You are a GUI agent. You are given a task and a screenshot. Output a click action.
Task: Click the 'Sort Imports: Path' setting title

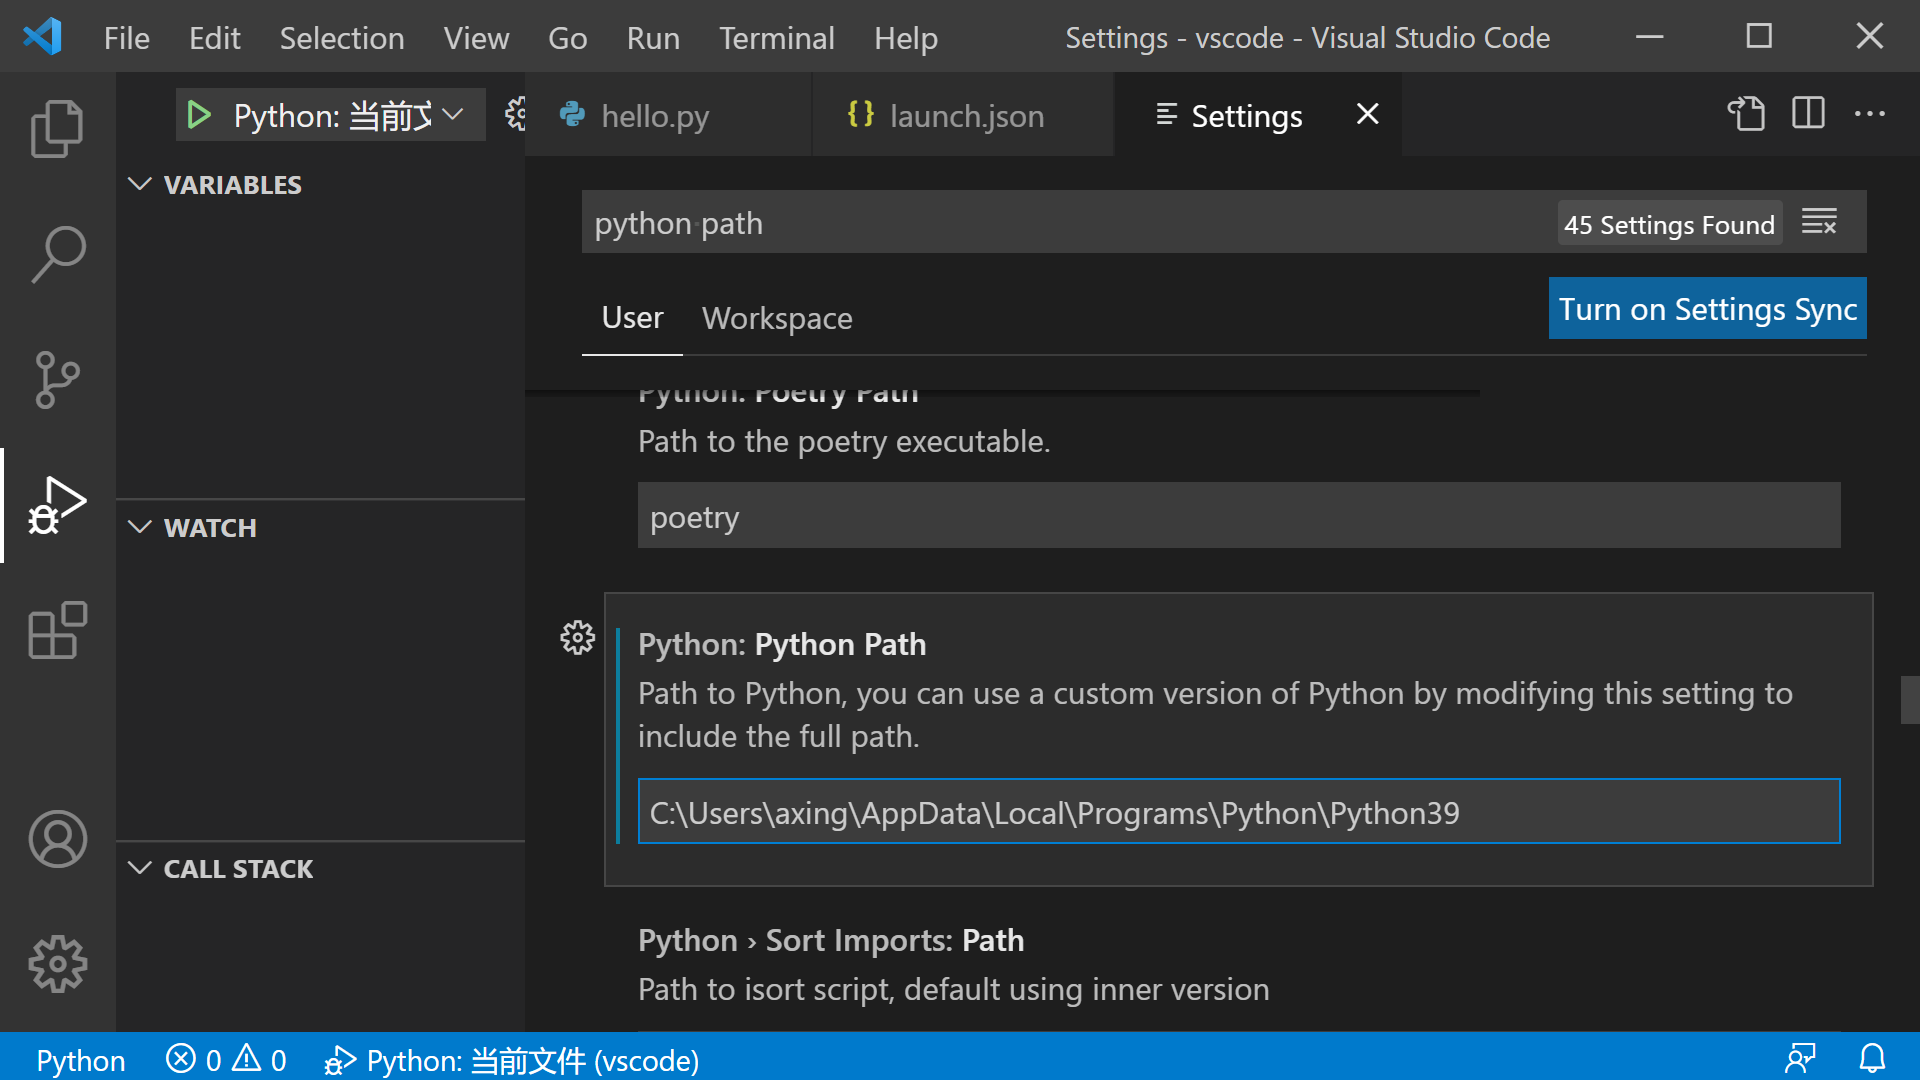click(x=831, y=940)
